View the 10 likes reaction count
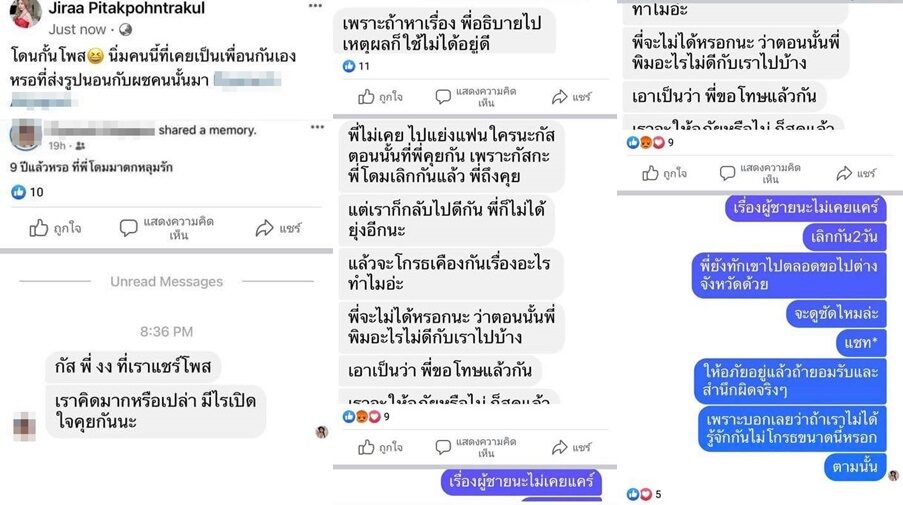 (x=27, y=192)
